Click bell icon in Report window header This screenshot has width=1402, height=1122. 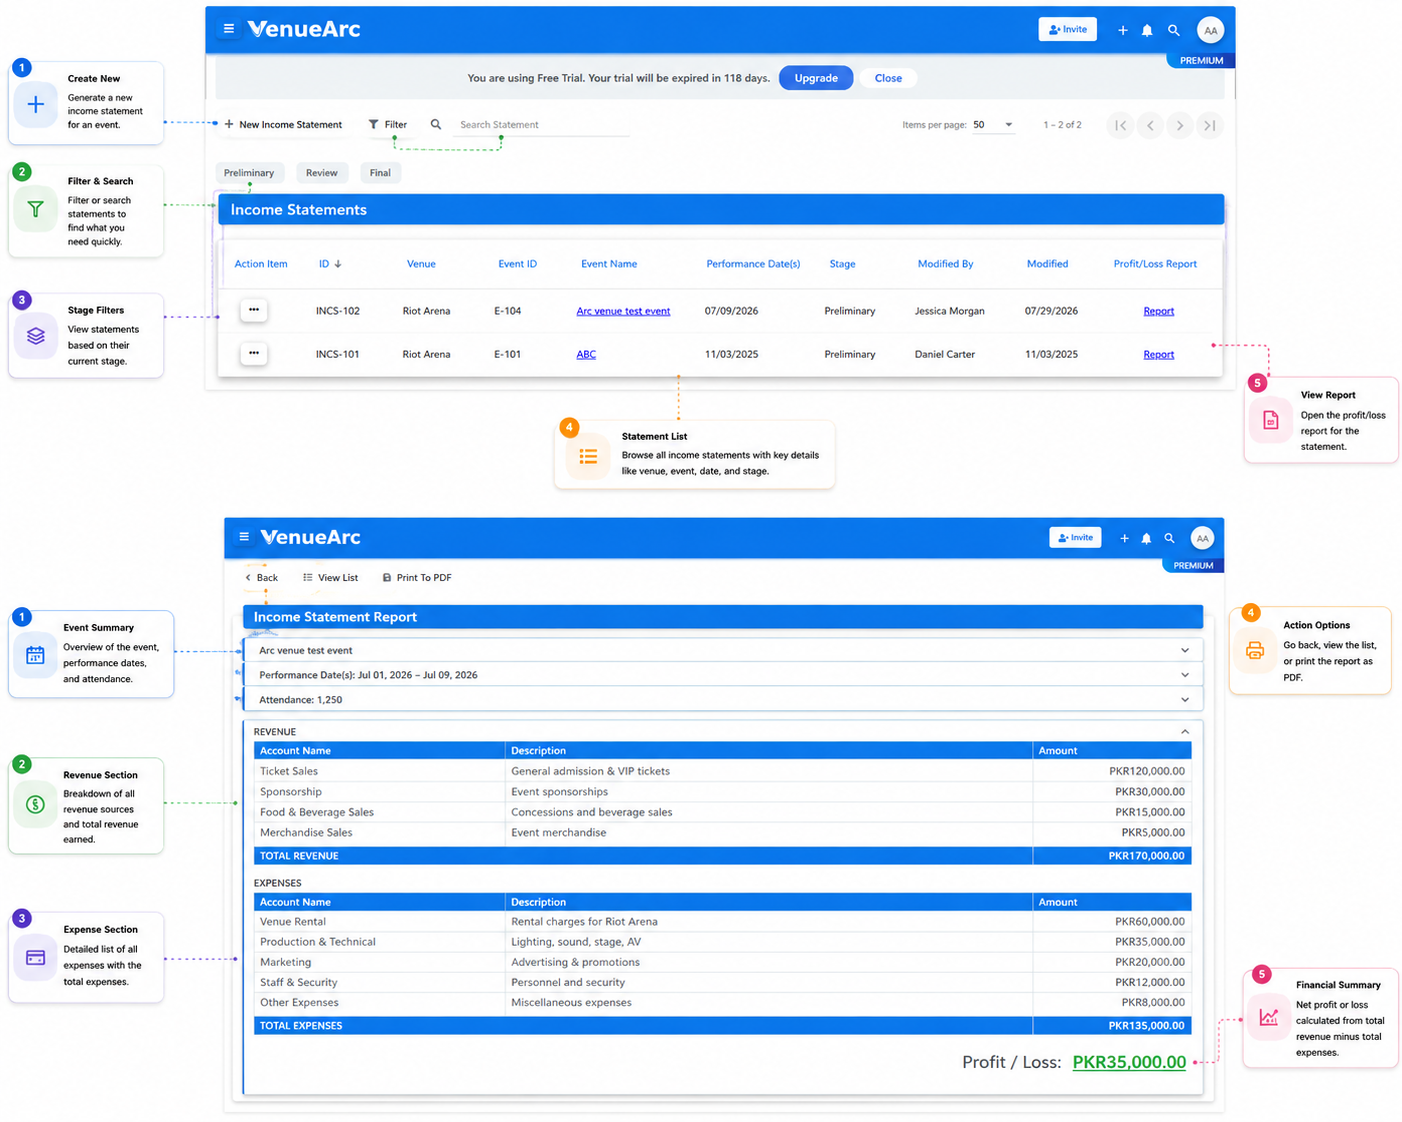tap(1146, 538)
